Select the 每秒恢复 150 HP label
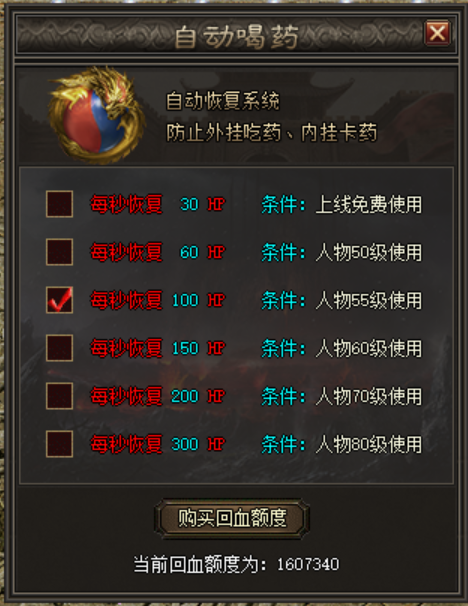Screen dimensions: 468x606 point(158,348)
